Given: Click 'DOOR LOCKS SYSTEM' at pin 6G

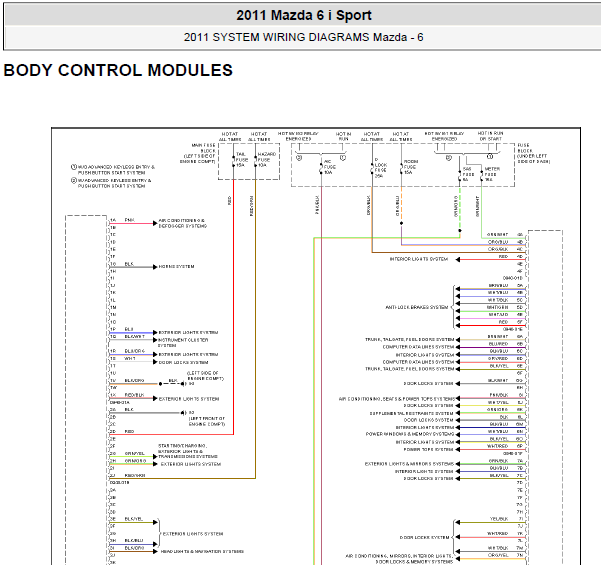Looking at the screenshot, I should coord(429,383).
